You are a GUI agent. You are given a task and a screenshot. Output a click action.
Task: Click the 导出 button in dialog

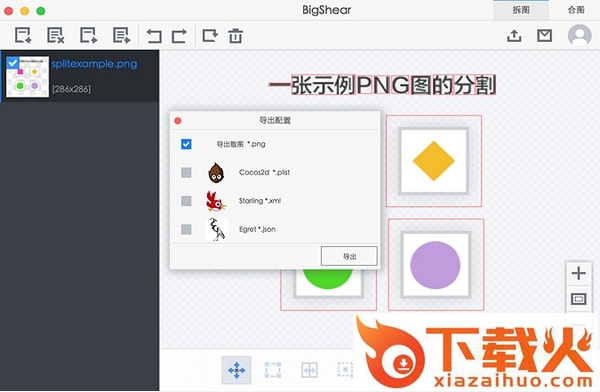tap(349, 256)
